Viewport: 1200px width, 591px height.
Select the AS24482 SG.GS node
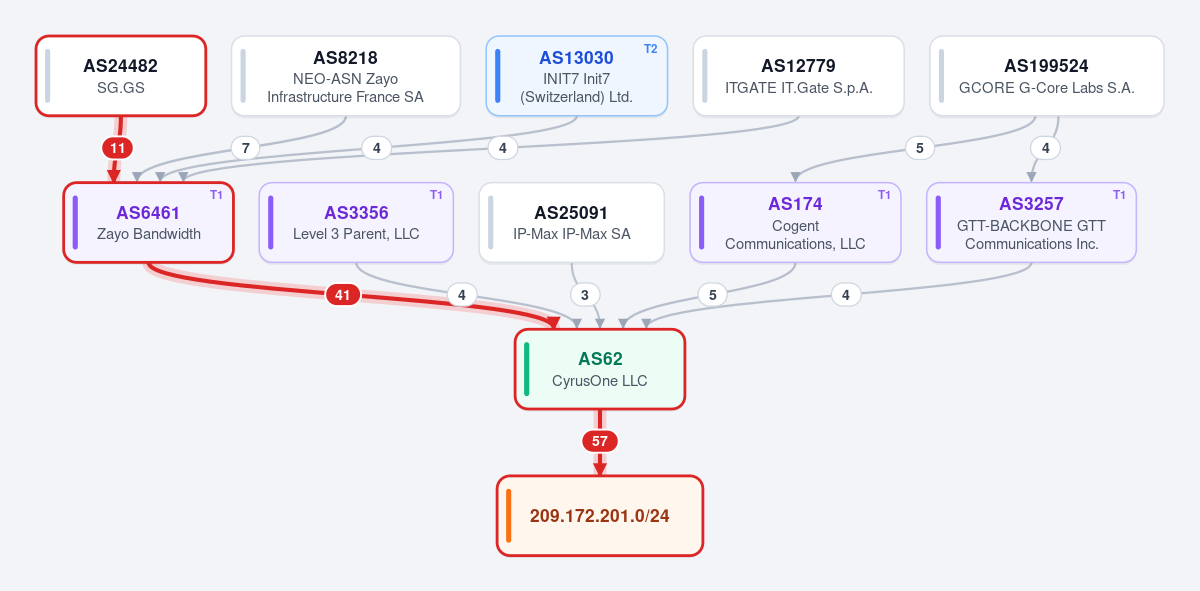(x=121, y=76)
